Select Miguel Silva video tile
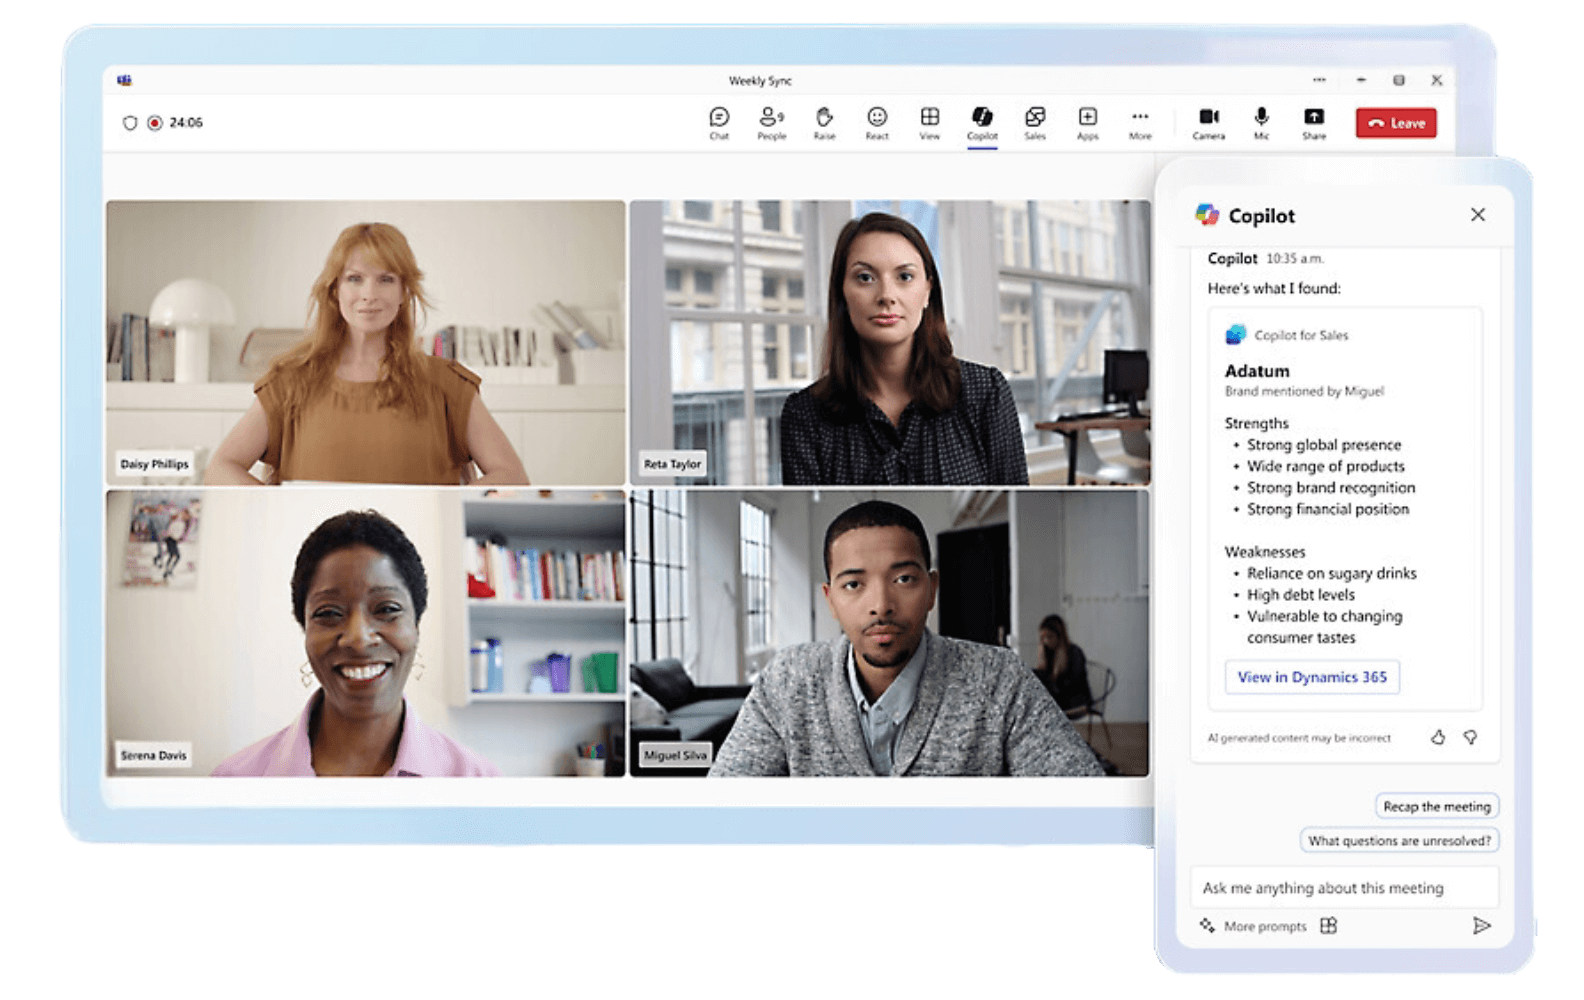This screenshot has width=1584, height=1000. click(889, 633)
